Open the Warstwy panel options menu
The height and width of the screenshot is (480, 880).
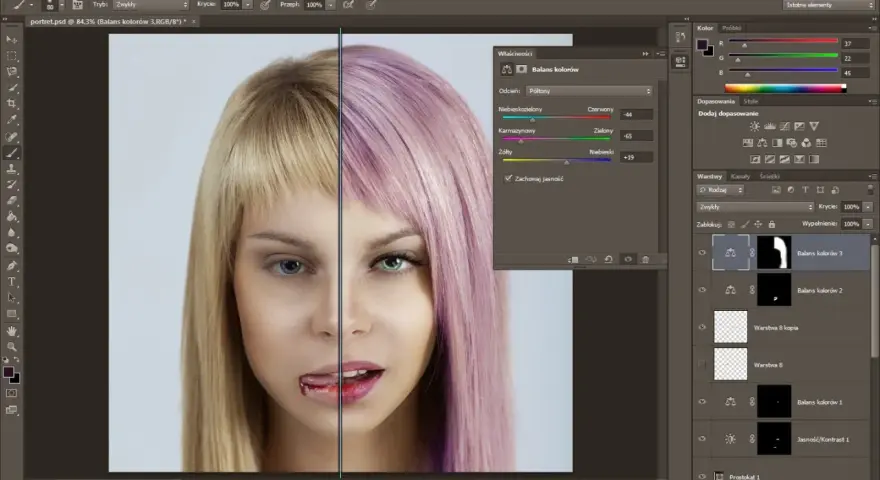pyautogui.click(x=872, y=176)
